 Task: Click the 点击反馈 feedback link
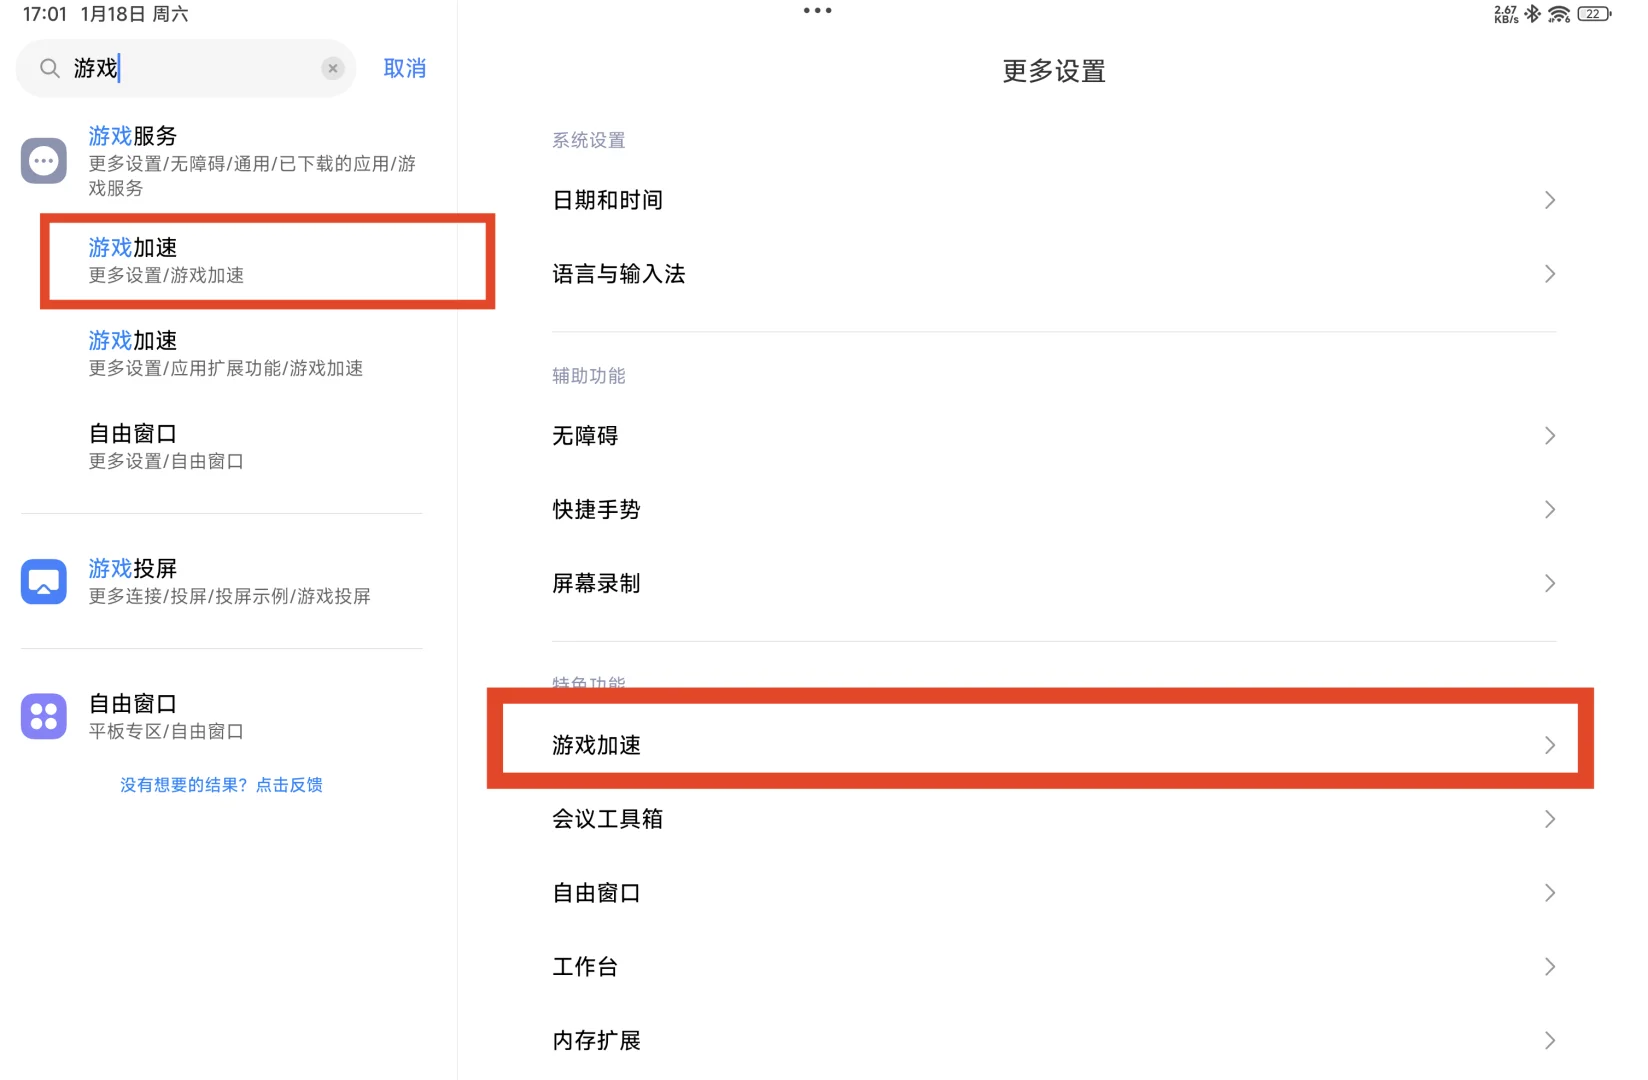click(288, 784)
